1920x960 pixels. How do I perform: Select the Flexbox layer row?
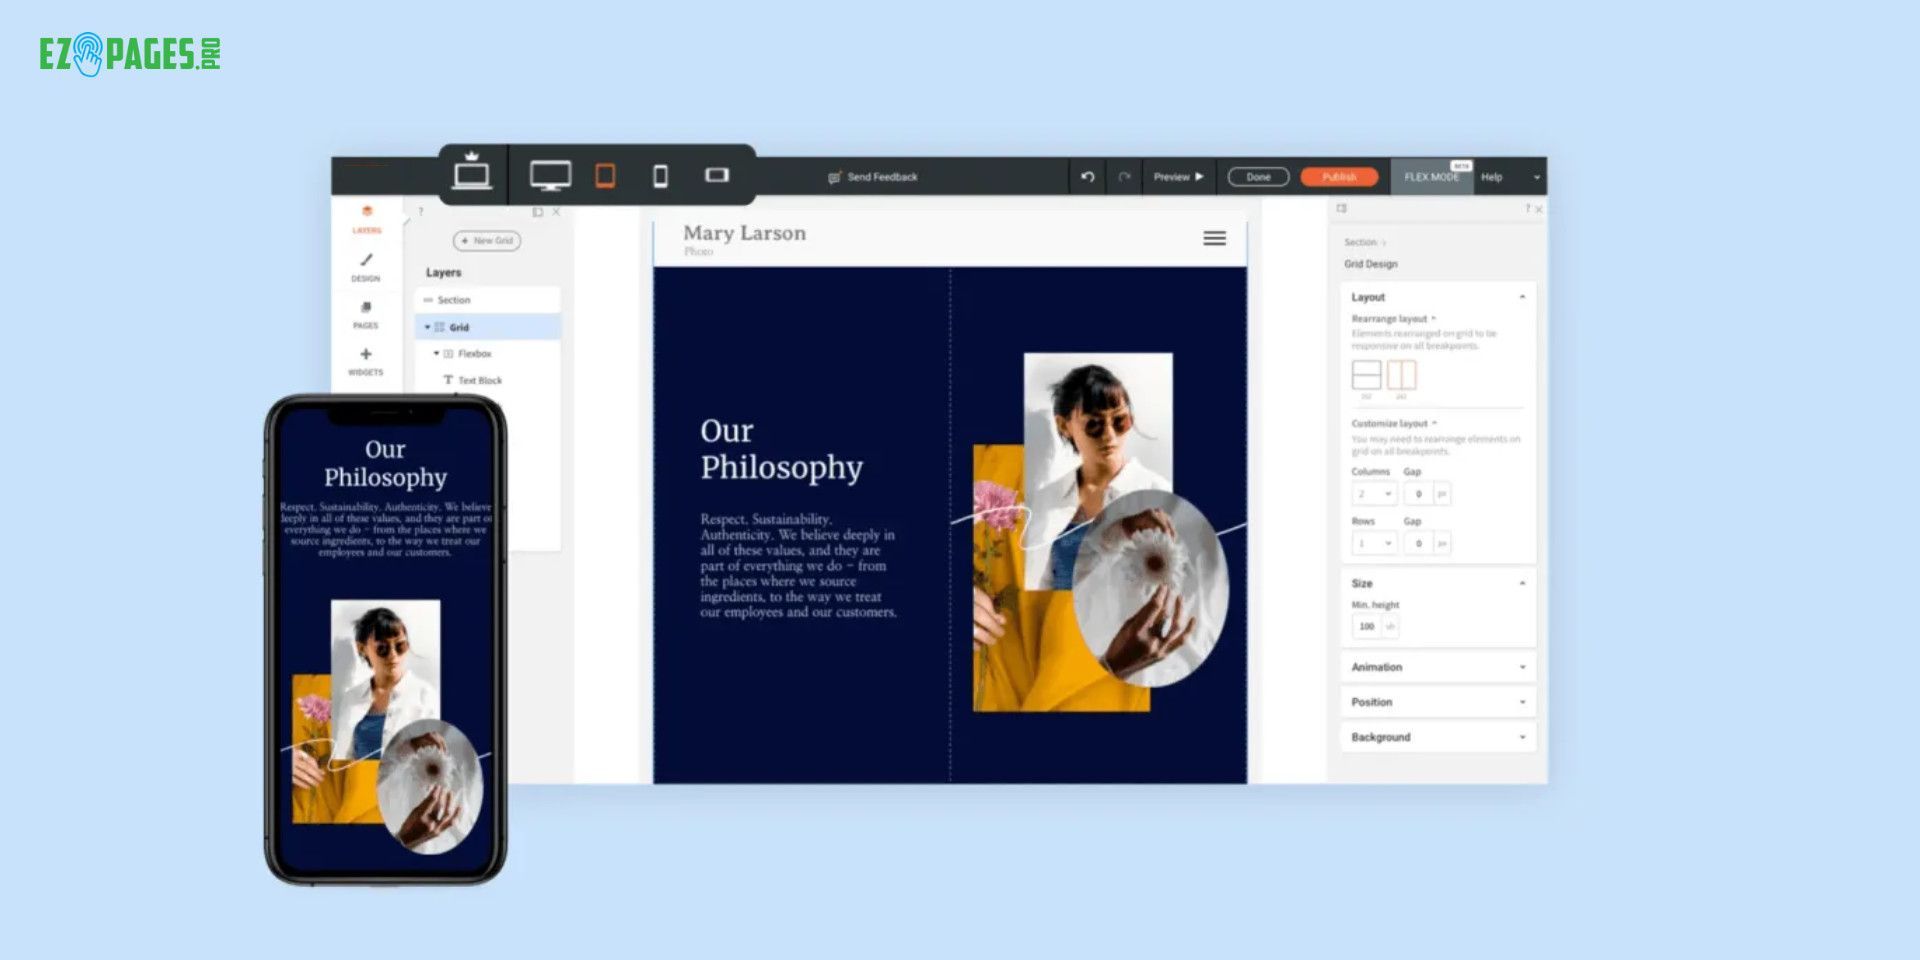[487, 354]
